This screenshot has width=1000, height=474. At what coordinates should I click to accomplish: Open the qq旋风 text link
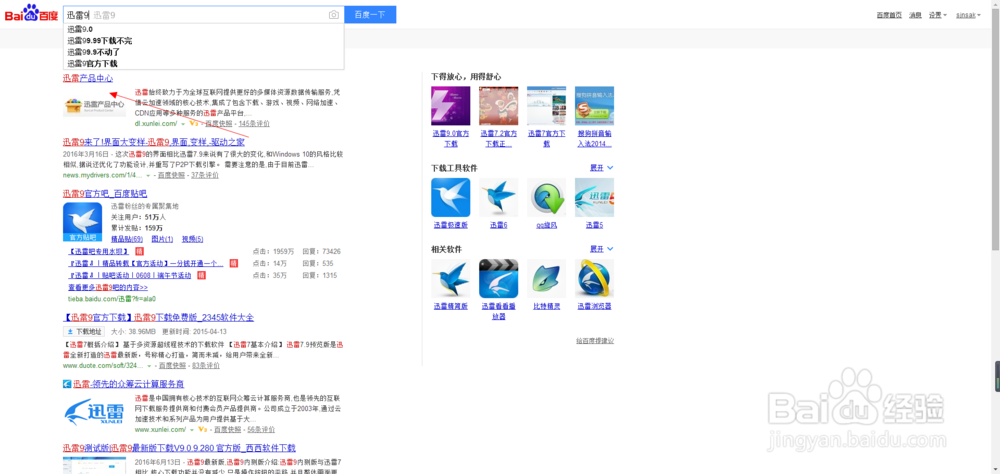547,225
